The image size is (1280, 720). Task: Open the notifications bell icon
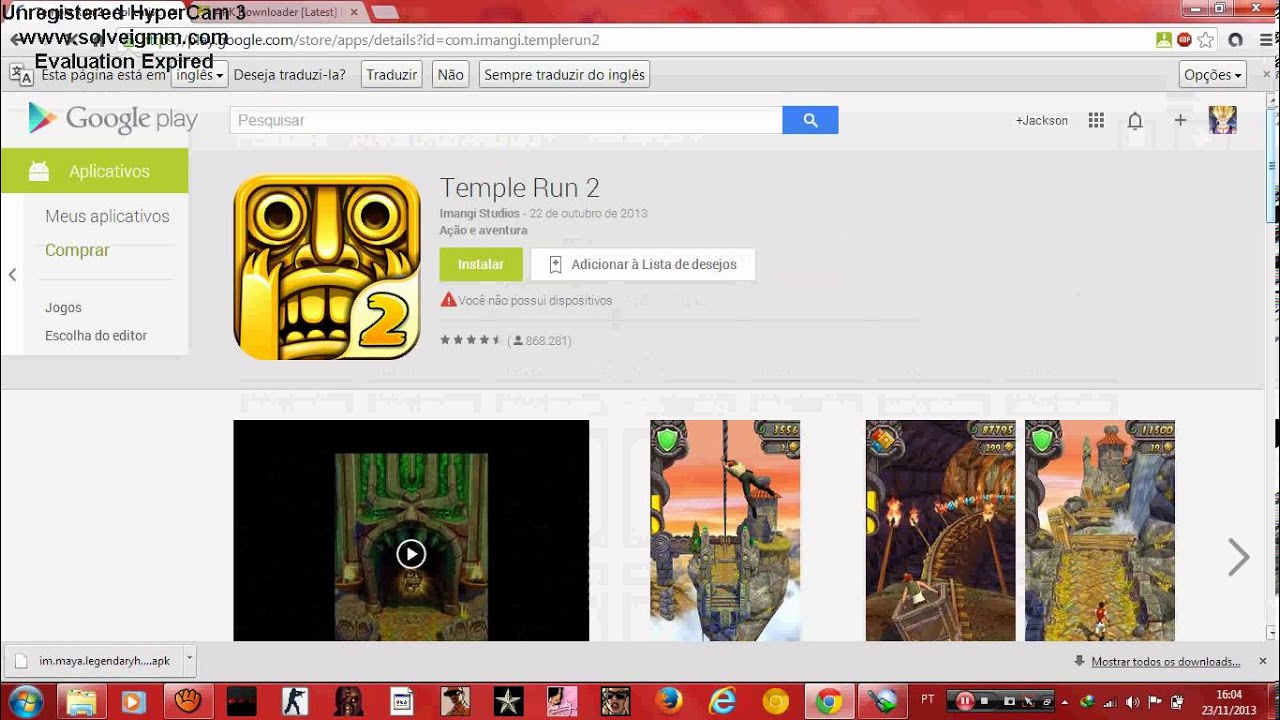point(1135,120)
